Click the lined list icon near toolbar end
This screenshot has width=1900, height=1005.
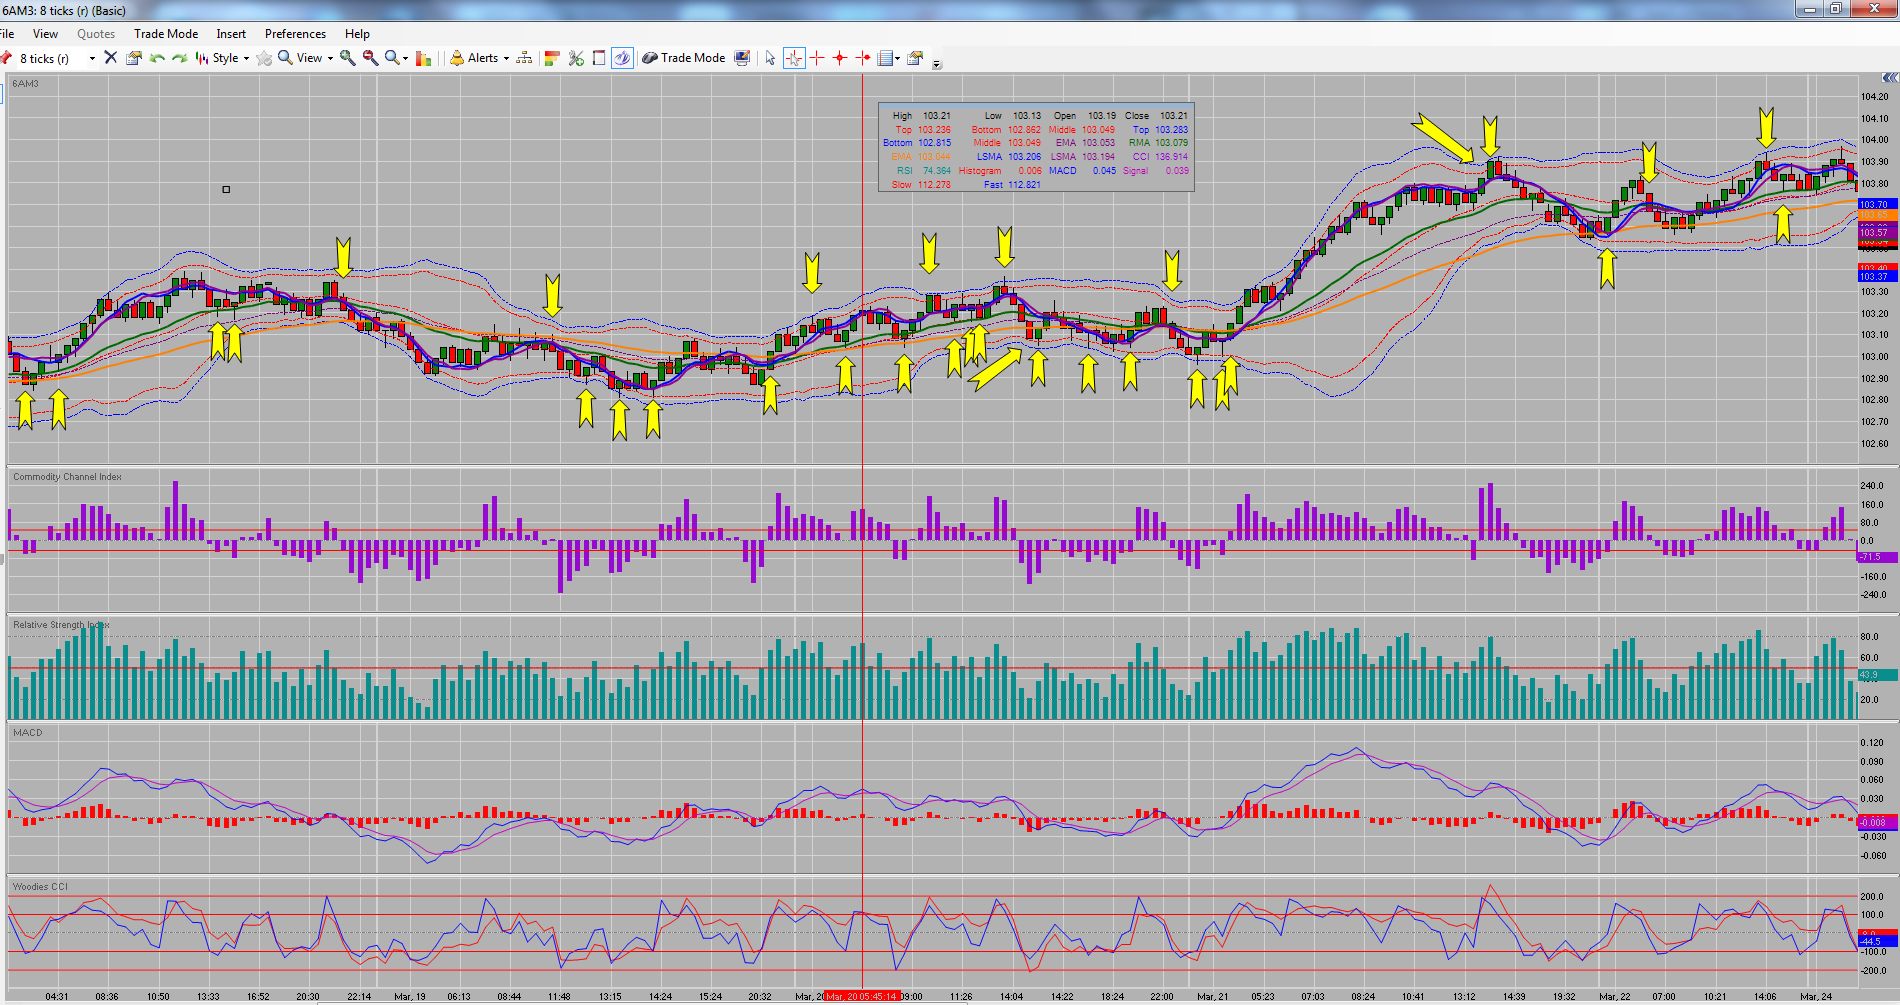tap(885, 58)
